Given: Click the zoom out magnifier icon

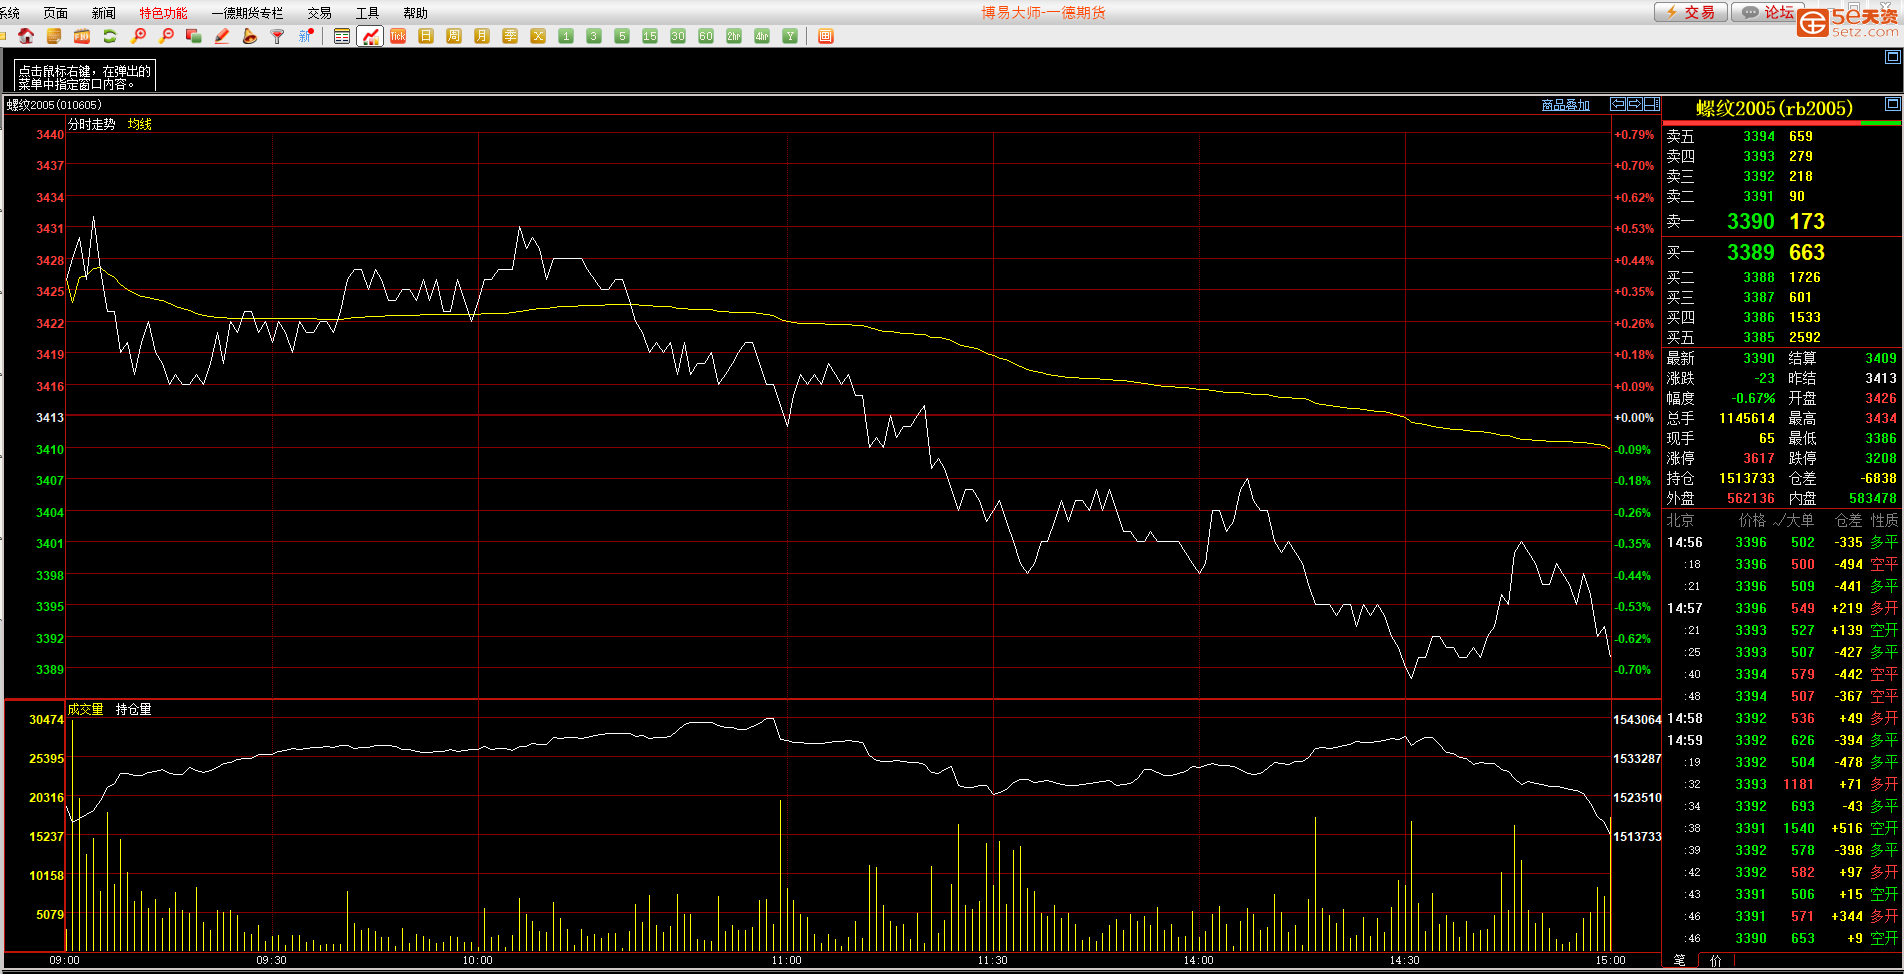Looking at the screenshot, I should [x=166, y=36].
